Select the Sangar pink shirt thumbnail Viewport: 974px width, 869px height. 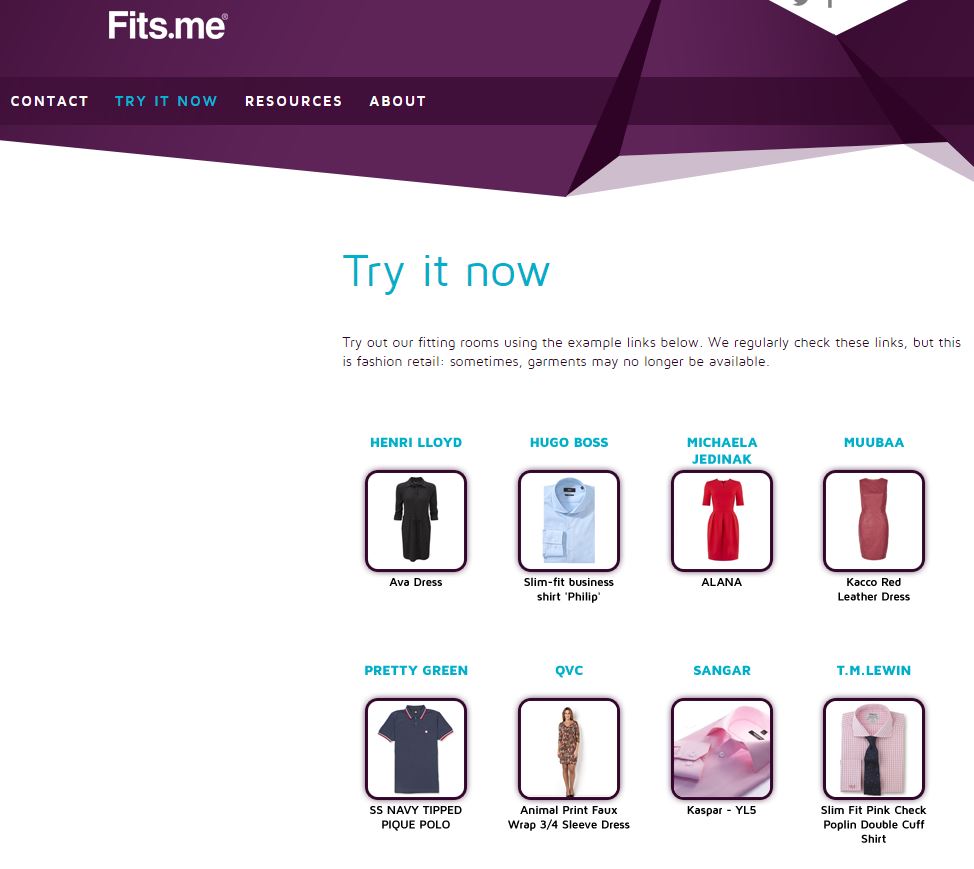coord(722,748)
